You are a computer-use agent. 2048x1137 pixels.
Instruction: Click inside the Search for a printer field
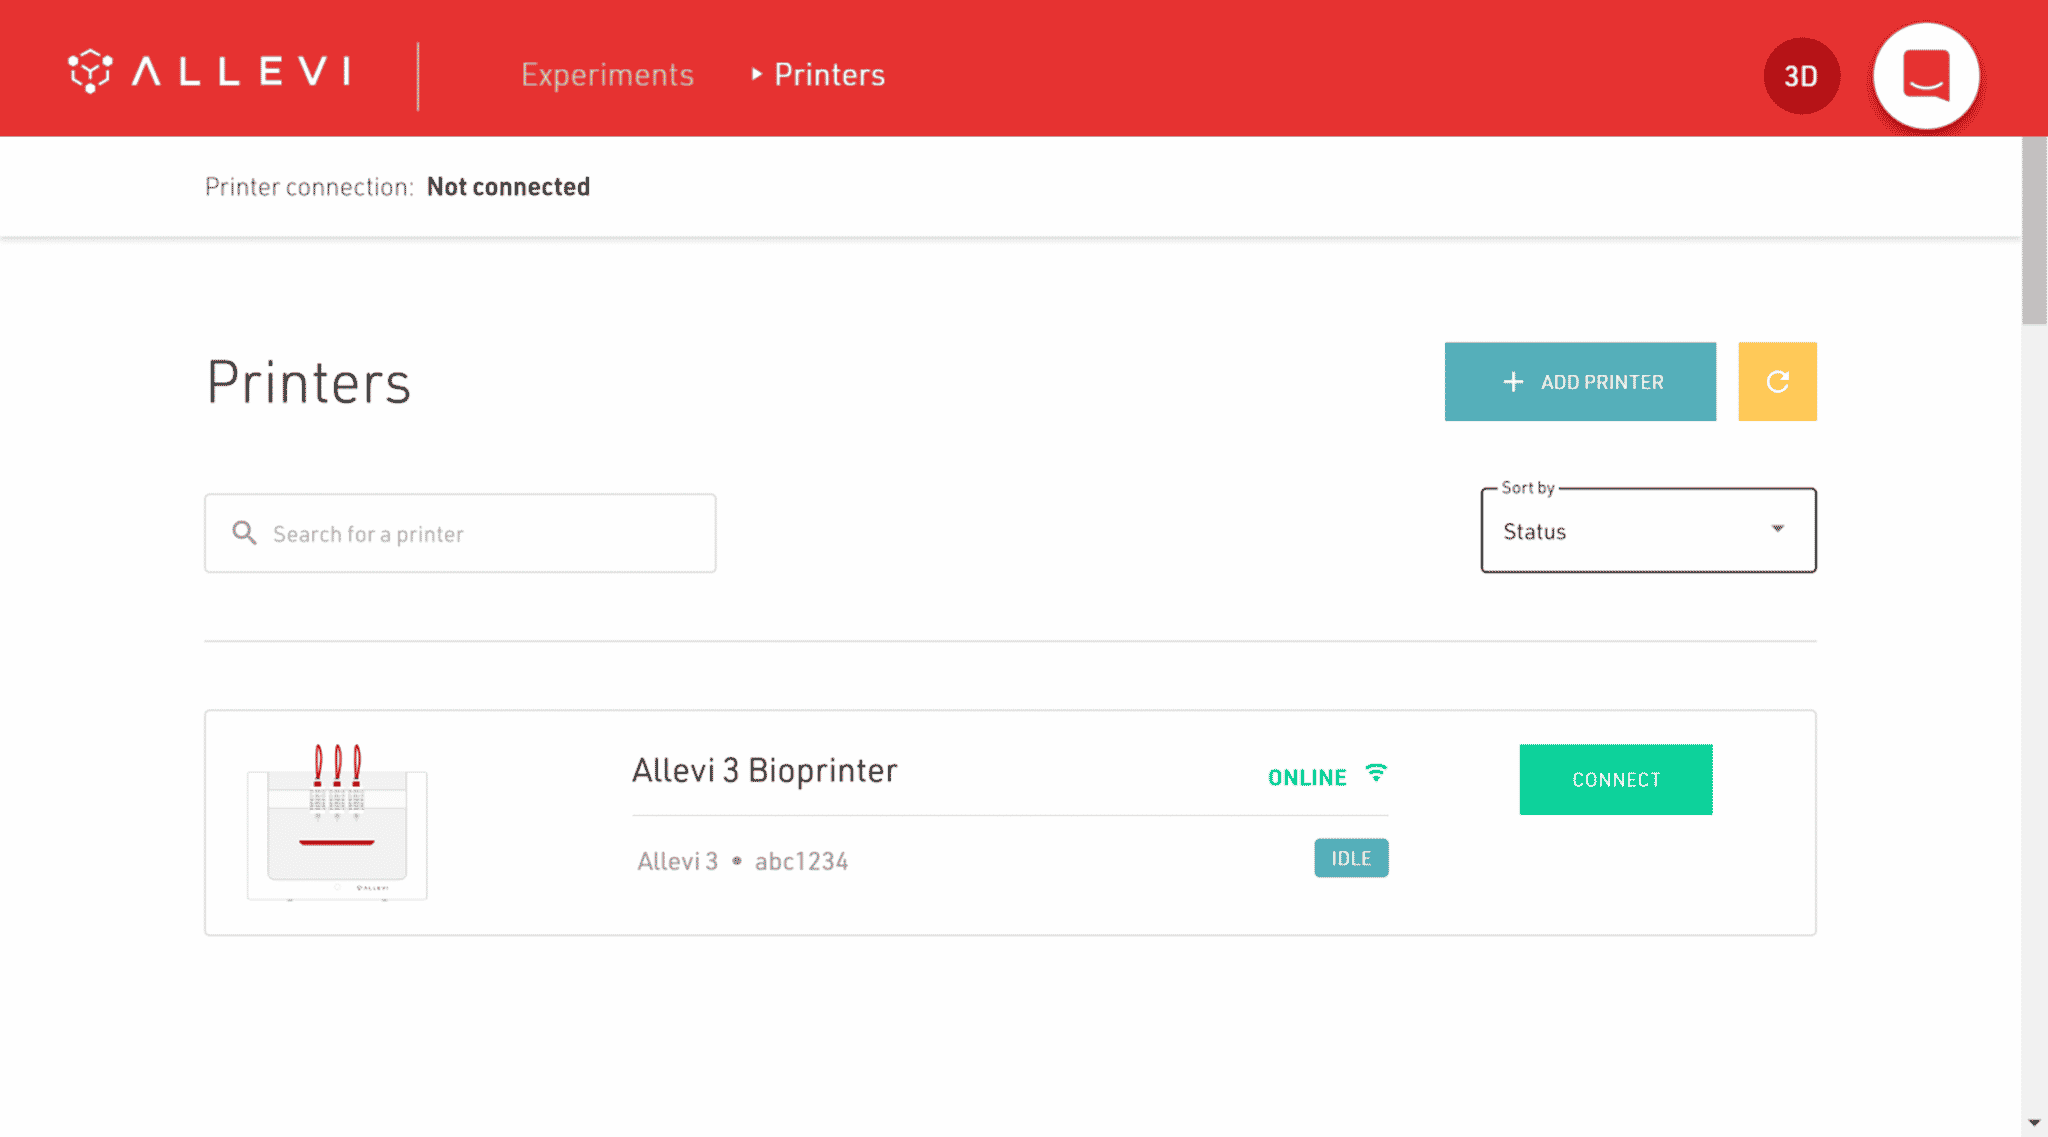coord(460,533)
